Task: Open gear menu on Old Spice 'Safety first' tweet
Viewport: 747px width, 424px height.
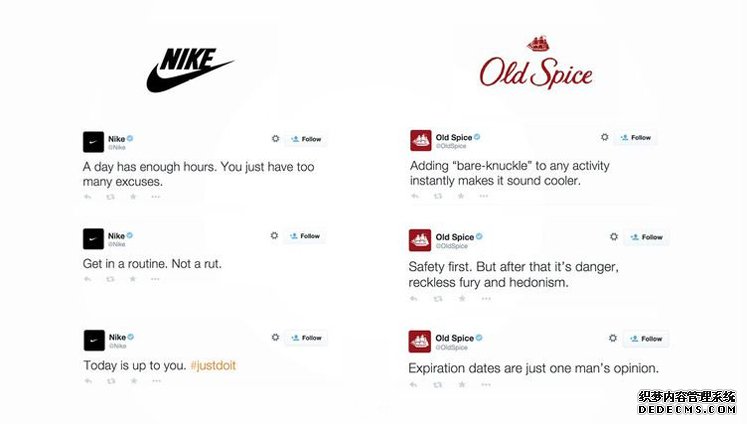Action: (614, 237)
